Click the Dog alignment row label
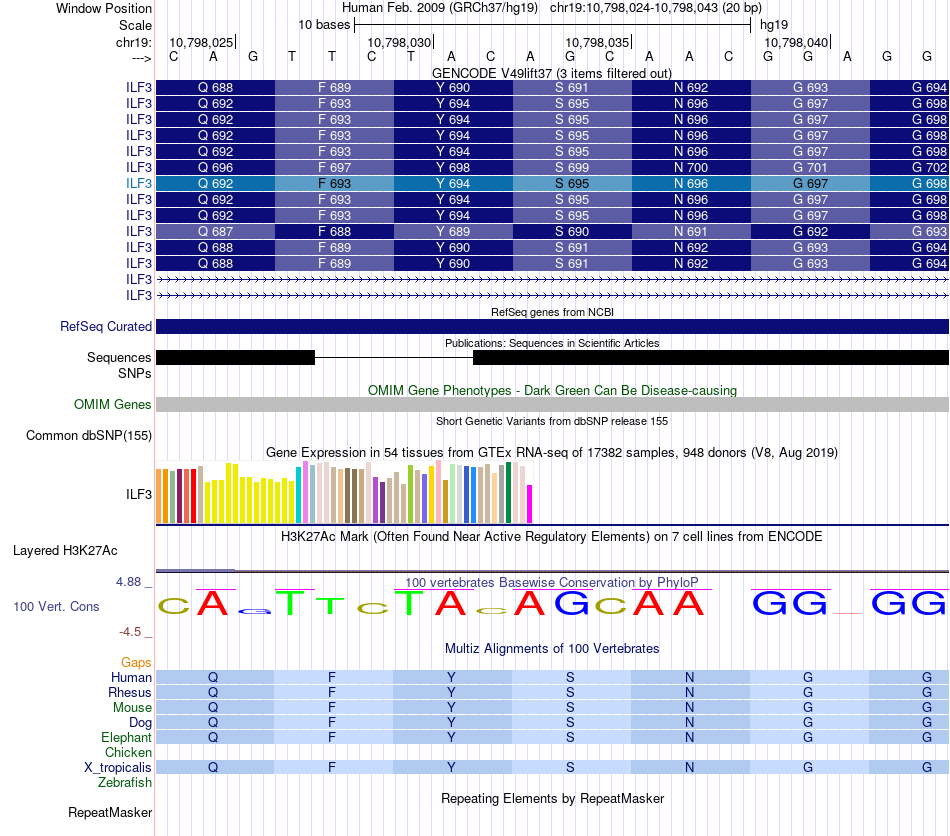The width and height of the screenshot is (950, 836). click(x=140, y=722)
